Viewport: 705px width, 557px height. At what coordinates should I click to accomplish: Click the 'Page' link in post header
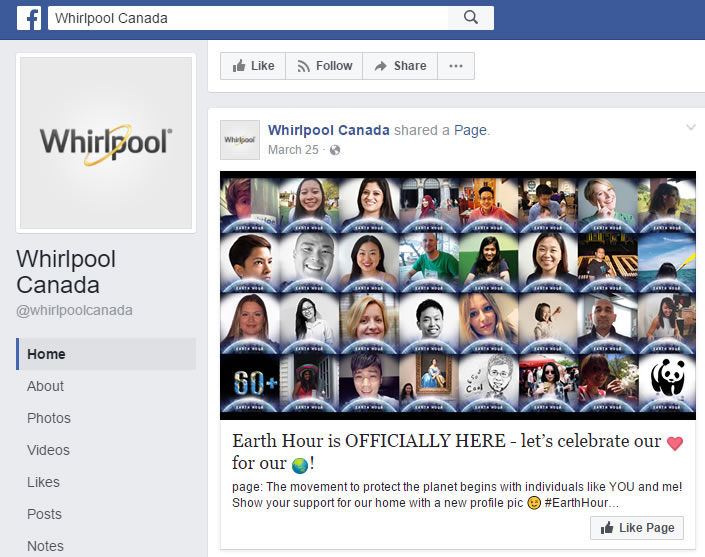coord(470,130)
